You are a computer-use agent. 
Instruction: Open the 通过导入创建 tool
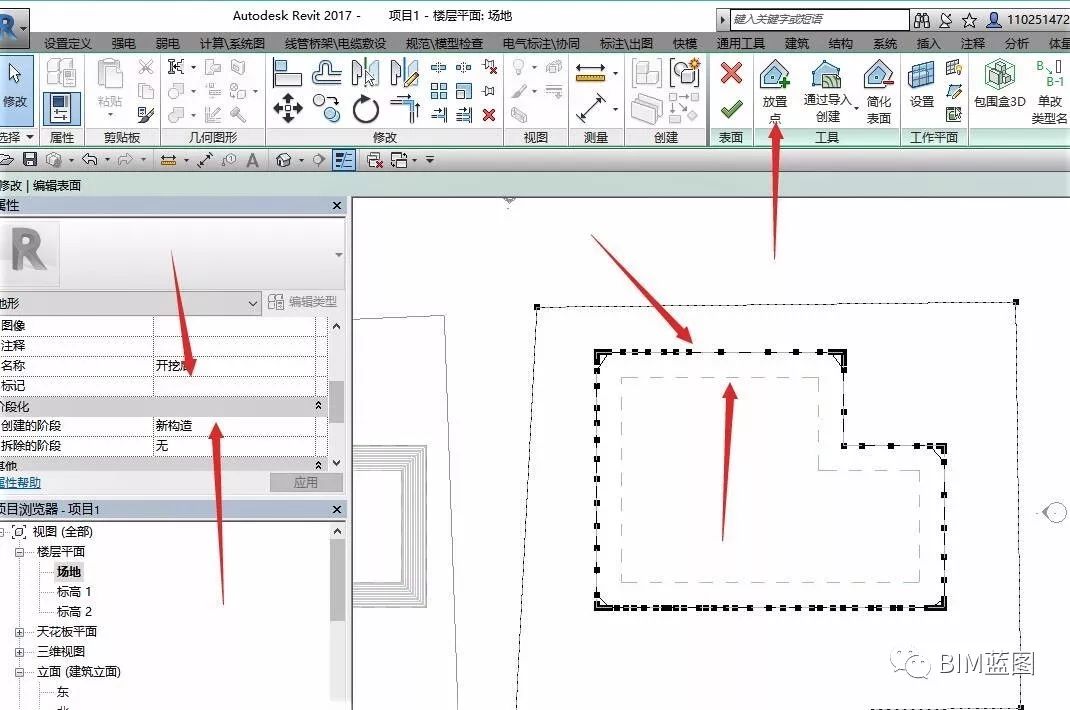click(x=827, y=91)
